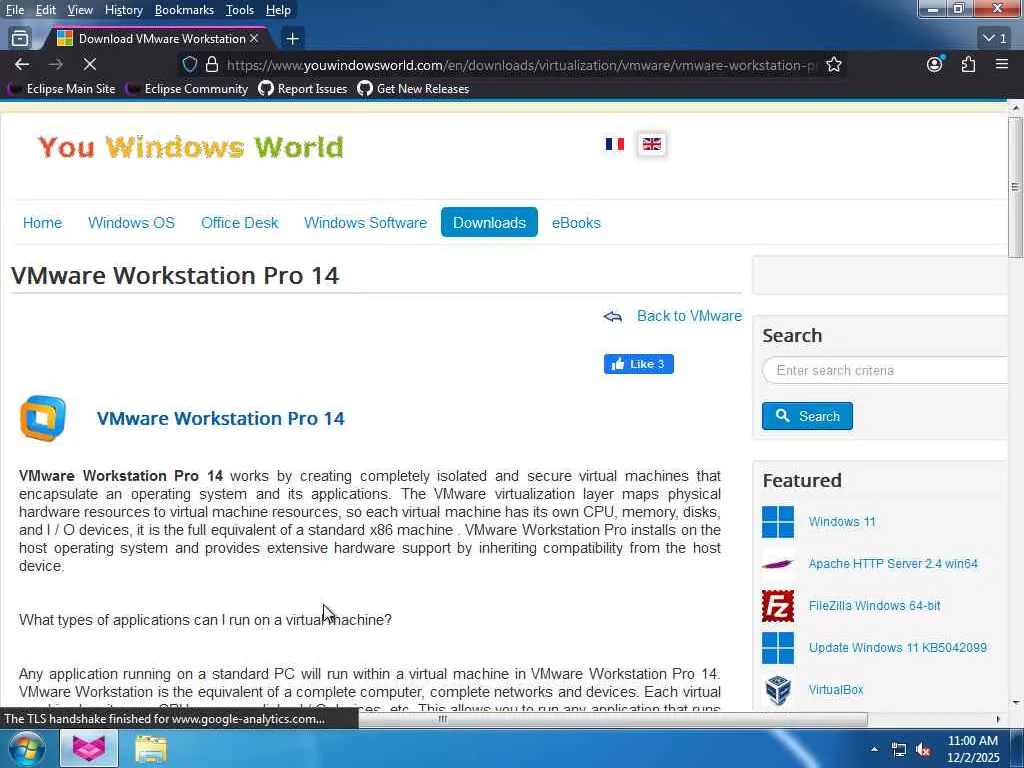
Task: Click the browser URL address bar
Action: 520,65
